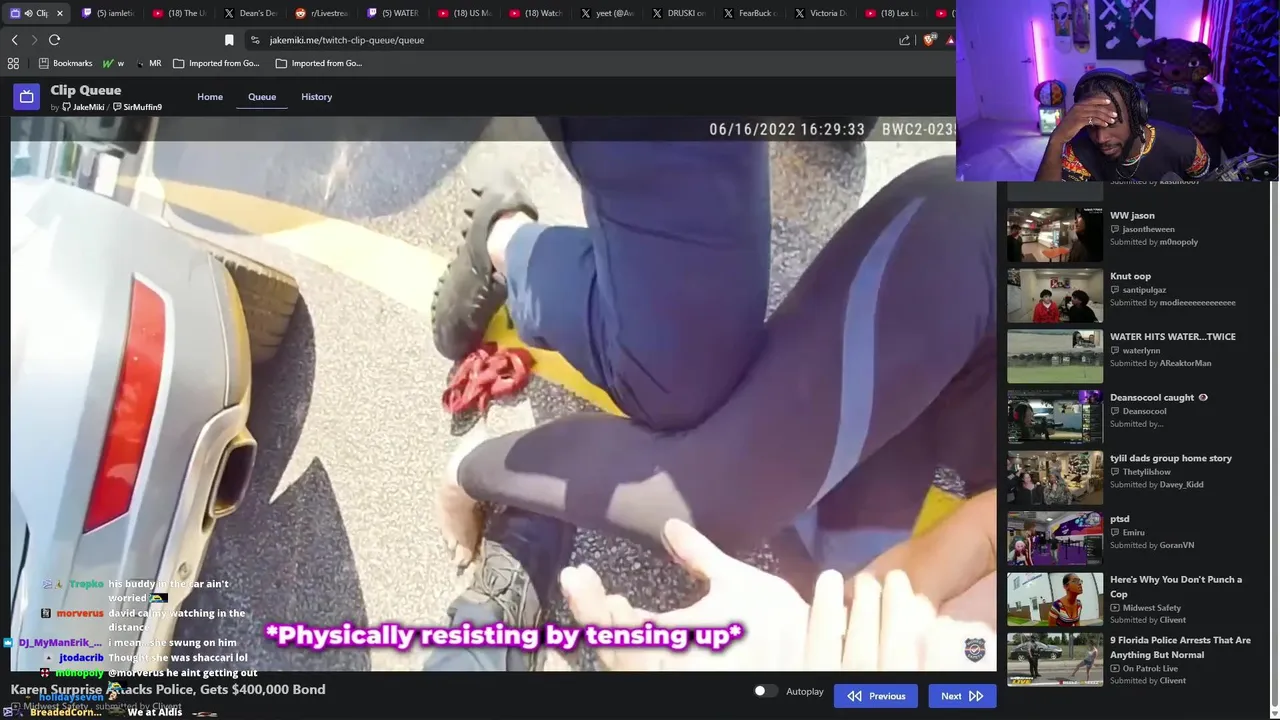1280x720 pixels.
Task: Open the History navigation tab
Action: pos(316,97)
